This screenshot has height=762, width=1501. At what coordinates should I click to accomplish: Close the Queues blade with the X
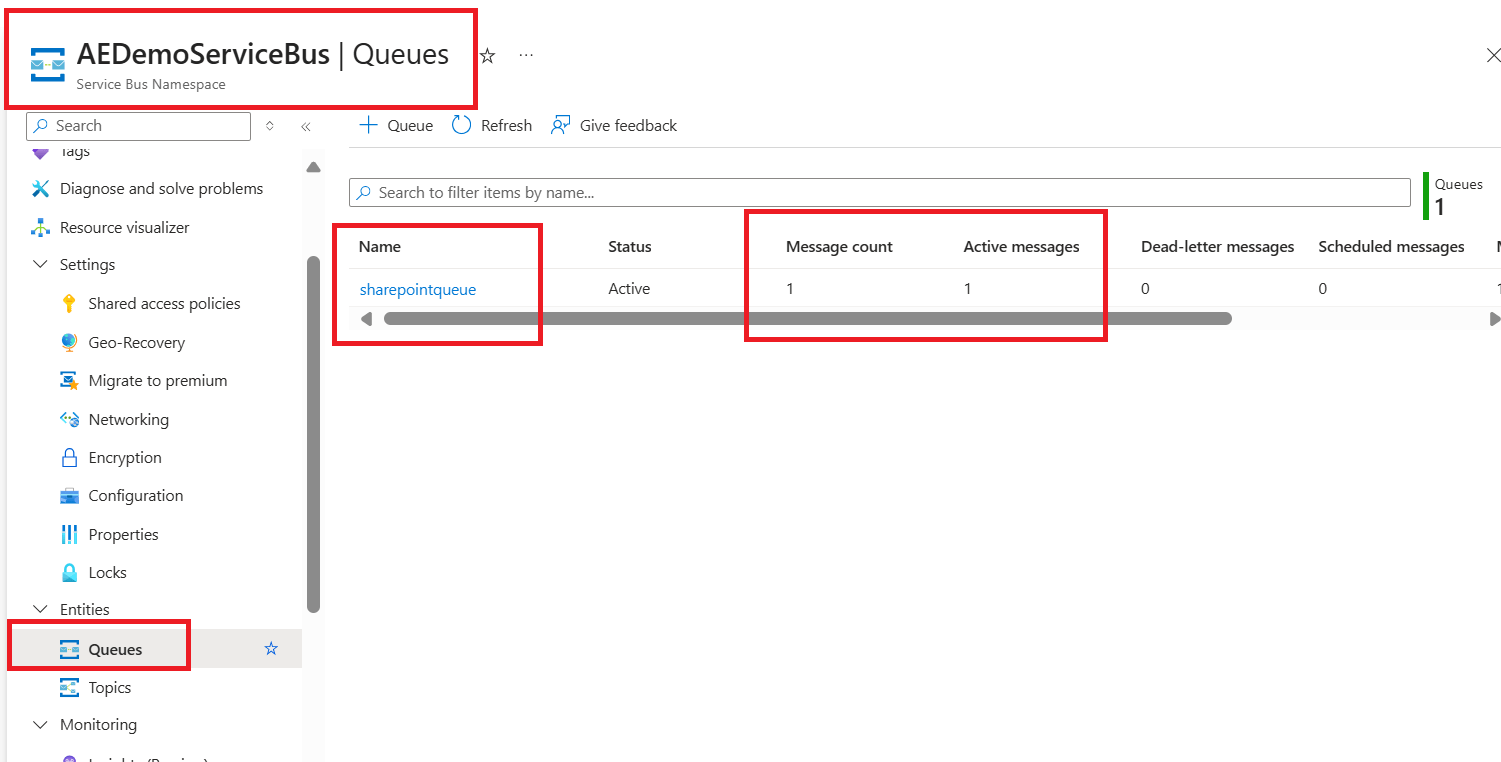[1492, 56]
